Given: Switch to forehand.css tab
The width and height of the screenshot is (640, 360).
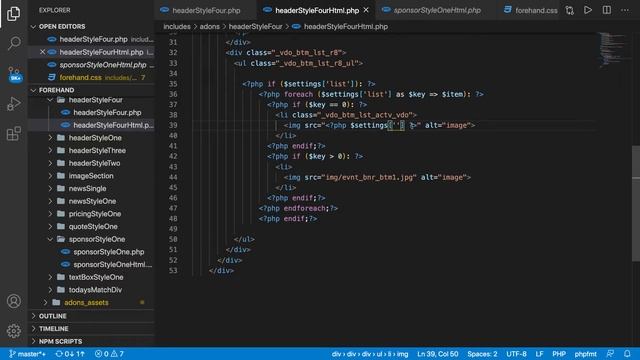Looking at the screenshot, I should (530, 10).
